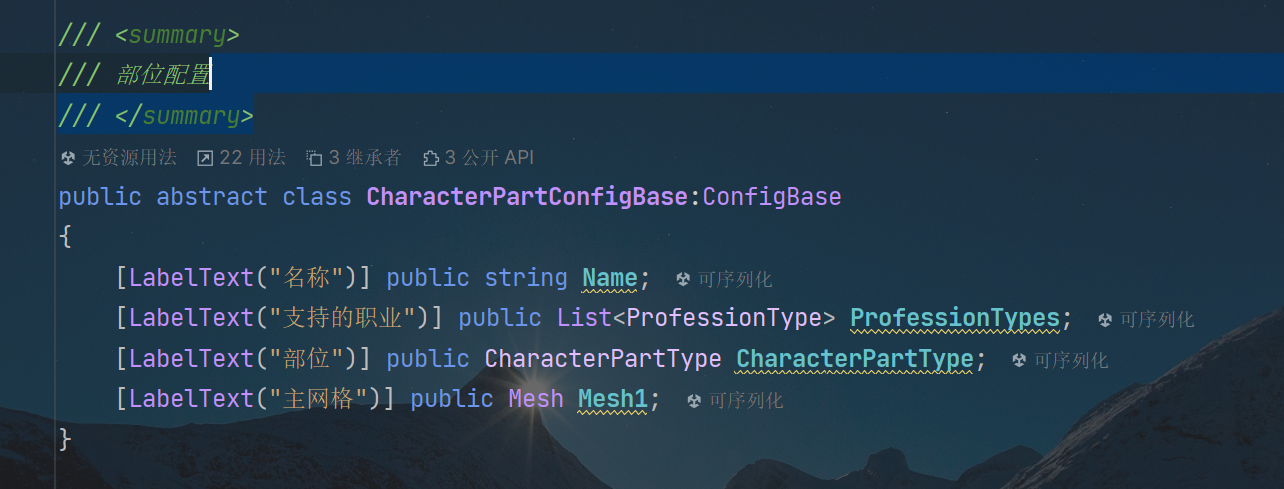
Task: Open the 22 用法 usages link
Action: pyautogui.click(x=252, y=158)
